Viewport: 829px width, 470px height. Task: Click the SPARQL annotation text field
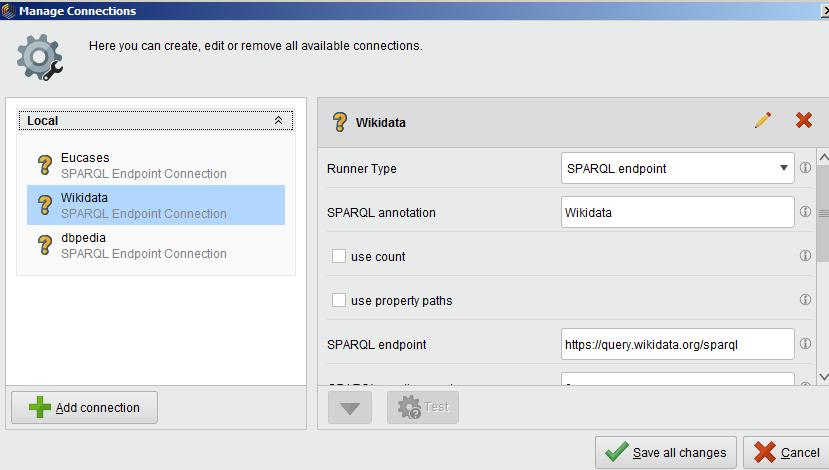click(x=677, y=212)
